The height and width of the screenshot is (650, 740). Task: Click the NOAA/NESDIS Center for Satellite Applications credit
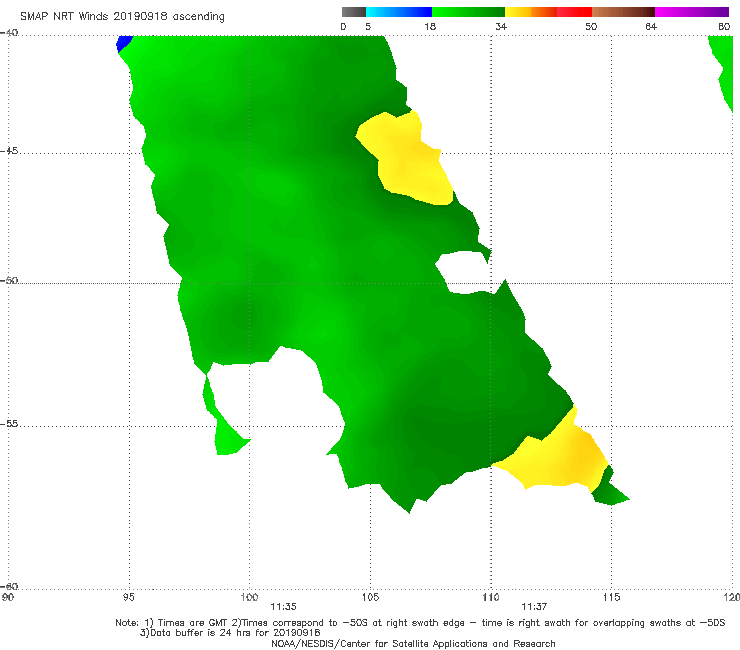coord(413,644)
